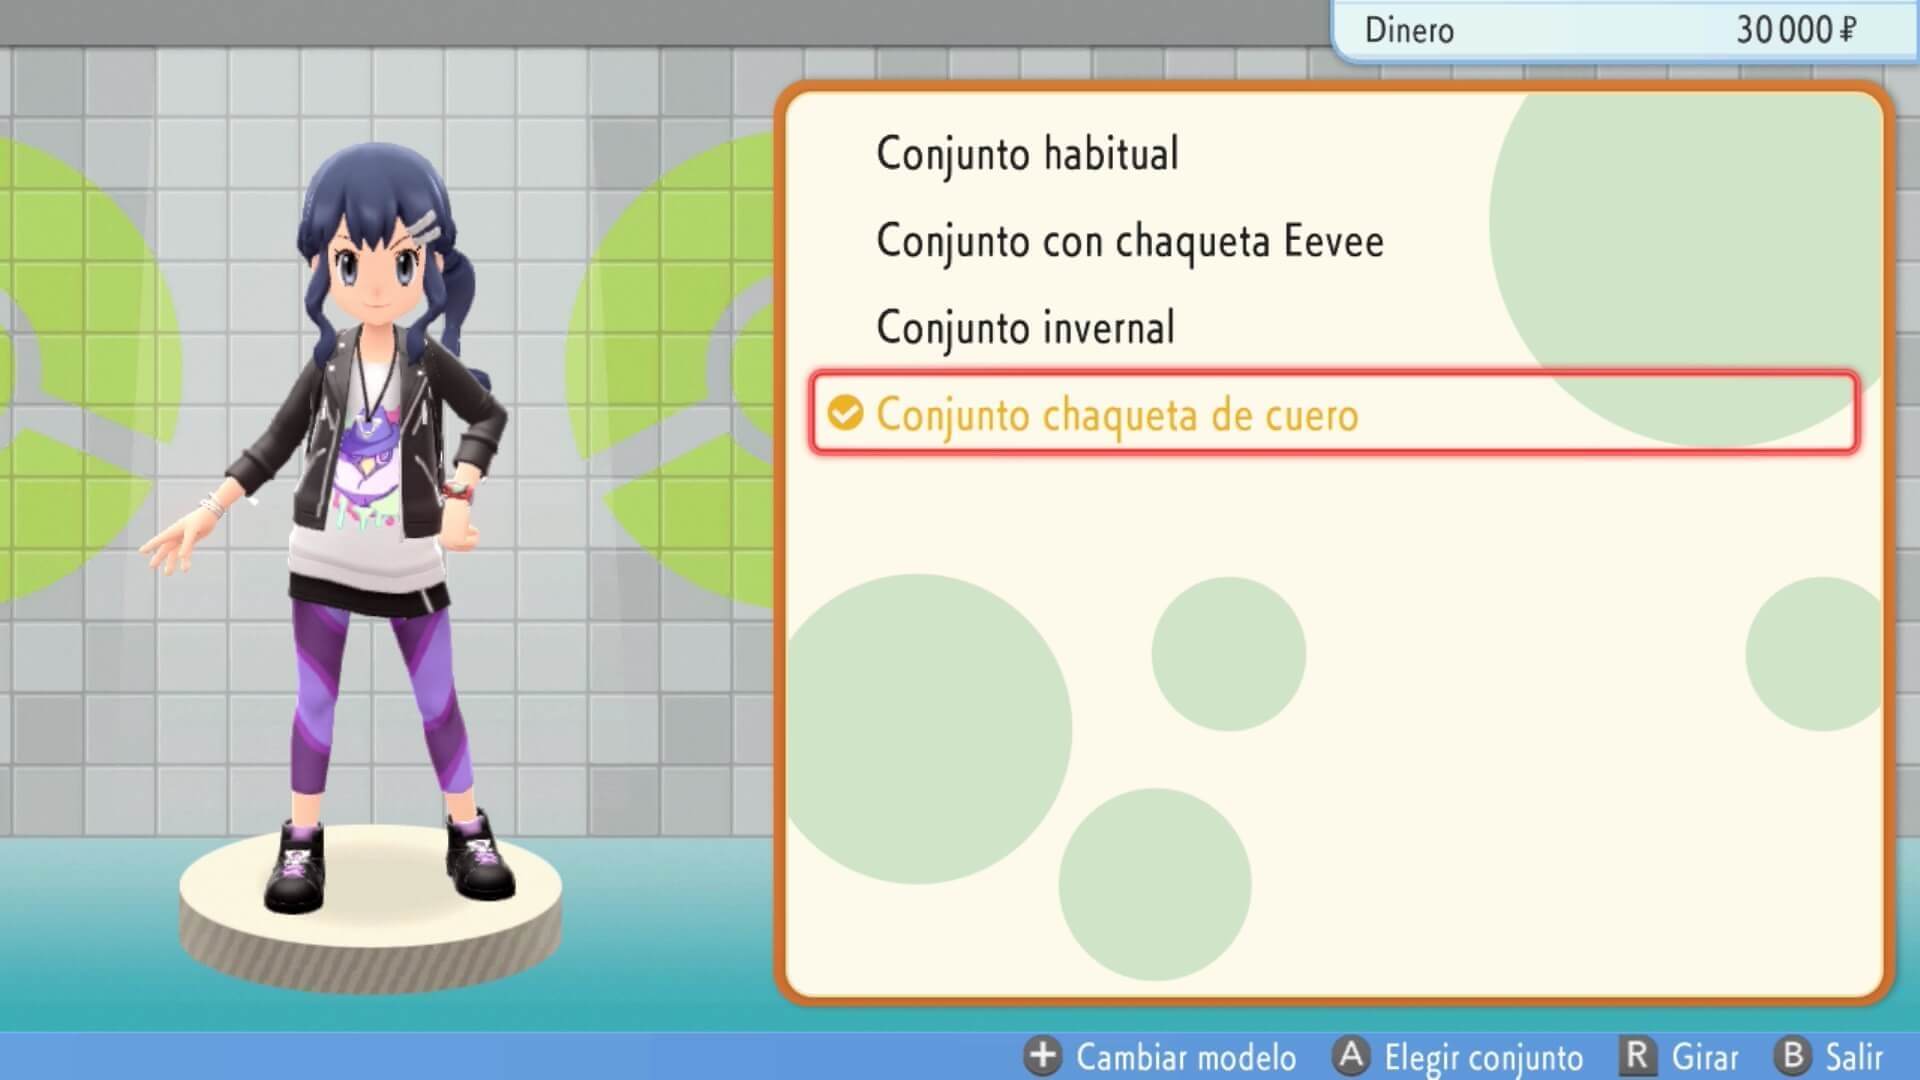1920x1080 pixels.
Task: Click the Girar label
Action: tap(1704, 1057)
